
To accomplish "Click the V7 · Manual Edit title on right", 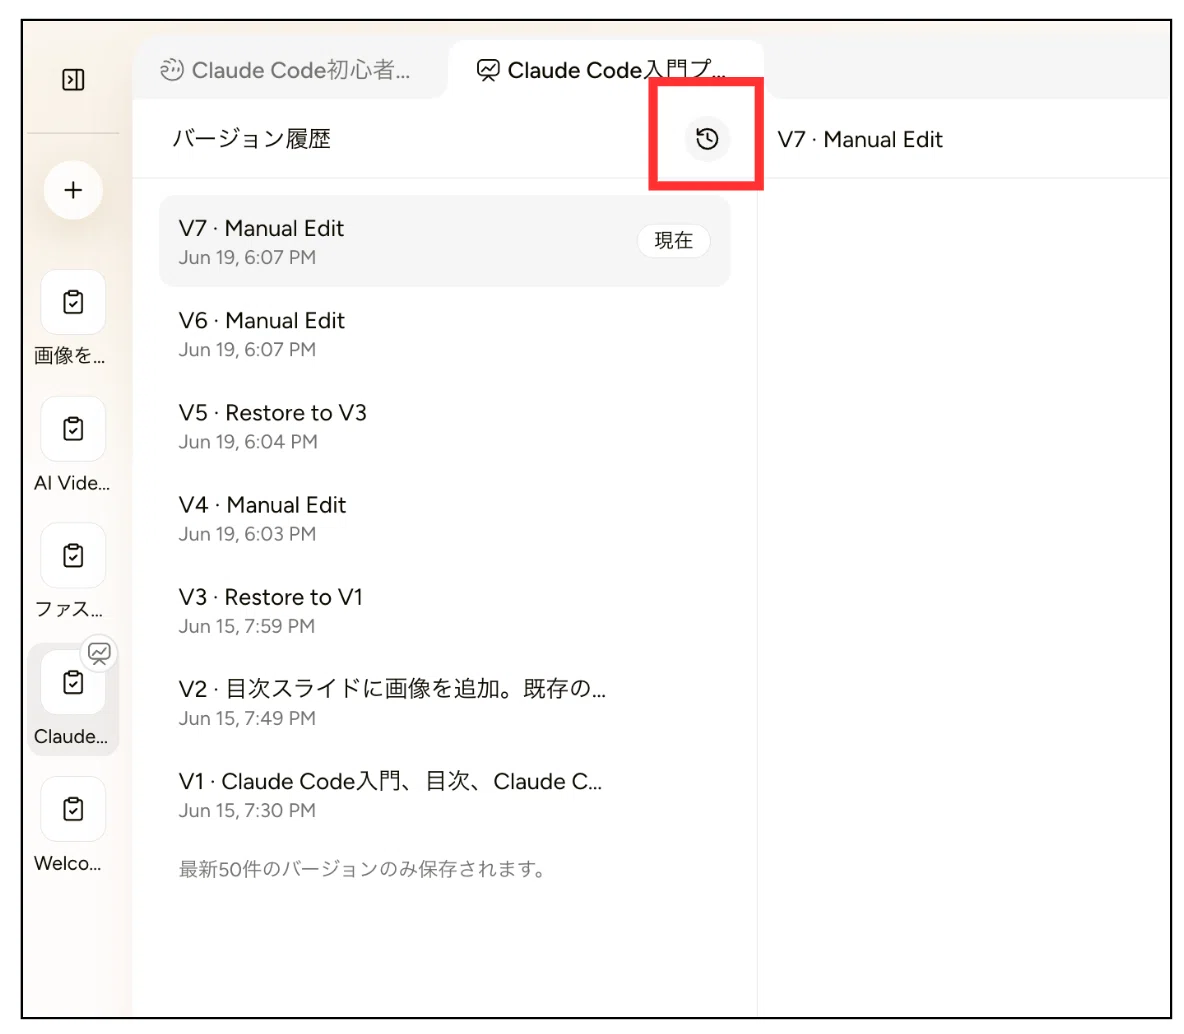I will click(860, 140).
